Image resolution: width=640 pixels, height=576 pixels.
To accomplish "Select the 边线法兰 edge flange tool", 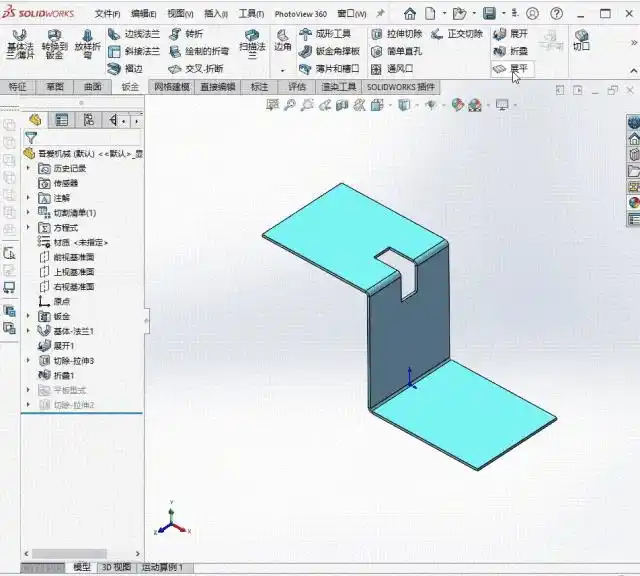I will click(134, 34).
